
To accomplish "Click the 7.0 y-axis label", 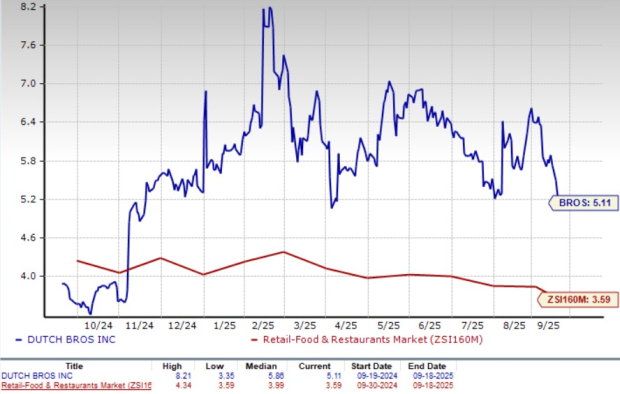I will 28,83.
